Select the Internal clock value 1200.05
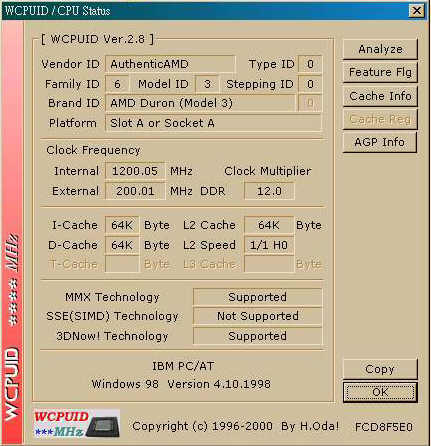Image resolution: width=431 pixels, height=446 pixels. click(135, 171)
